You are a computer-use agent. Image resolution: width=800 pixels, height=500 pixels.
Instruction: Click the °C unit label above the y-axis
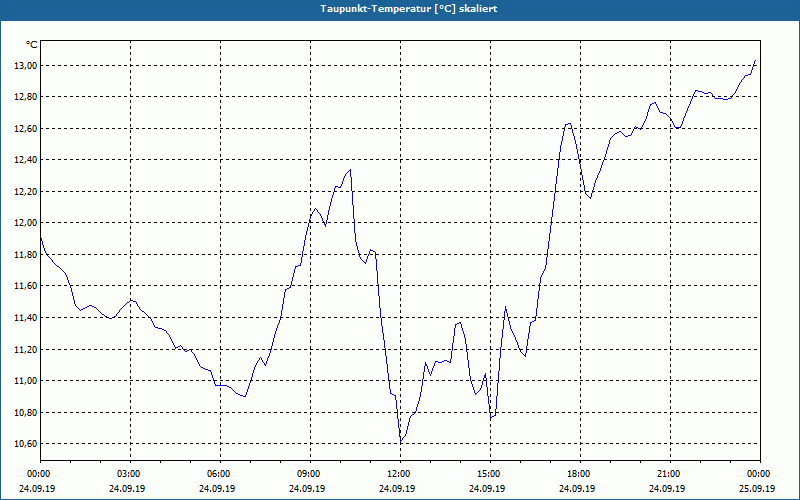[31, 45]
